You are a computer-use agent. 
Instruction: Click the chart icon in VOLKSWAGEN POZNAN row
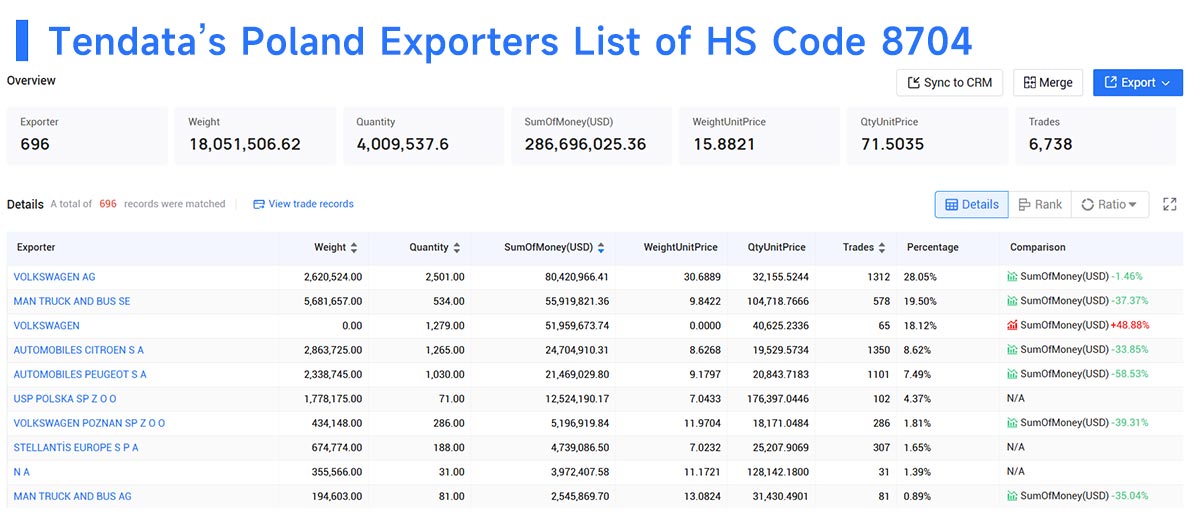(1012, 423)
